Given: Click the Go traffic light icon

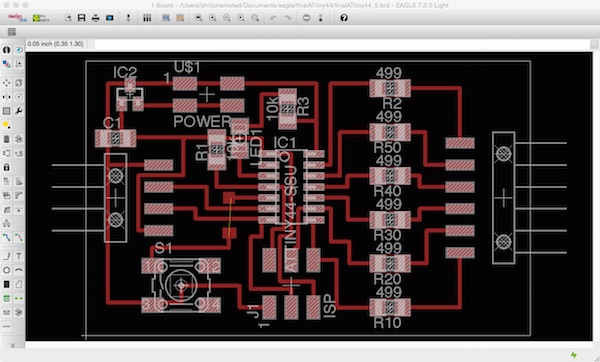Looking at the screenshot, I should [x=321, y=18].
